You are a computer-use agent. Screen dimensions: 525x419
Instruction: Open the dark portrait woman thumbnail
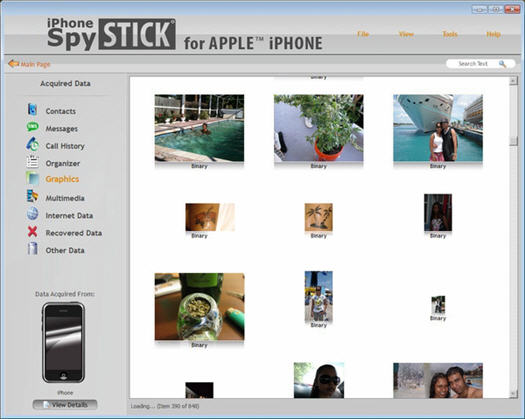(438, 212)
